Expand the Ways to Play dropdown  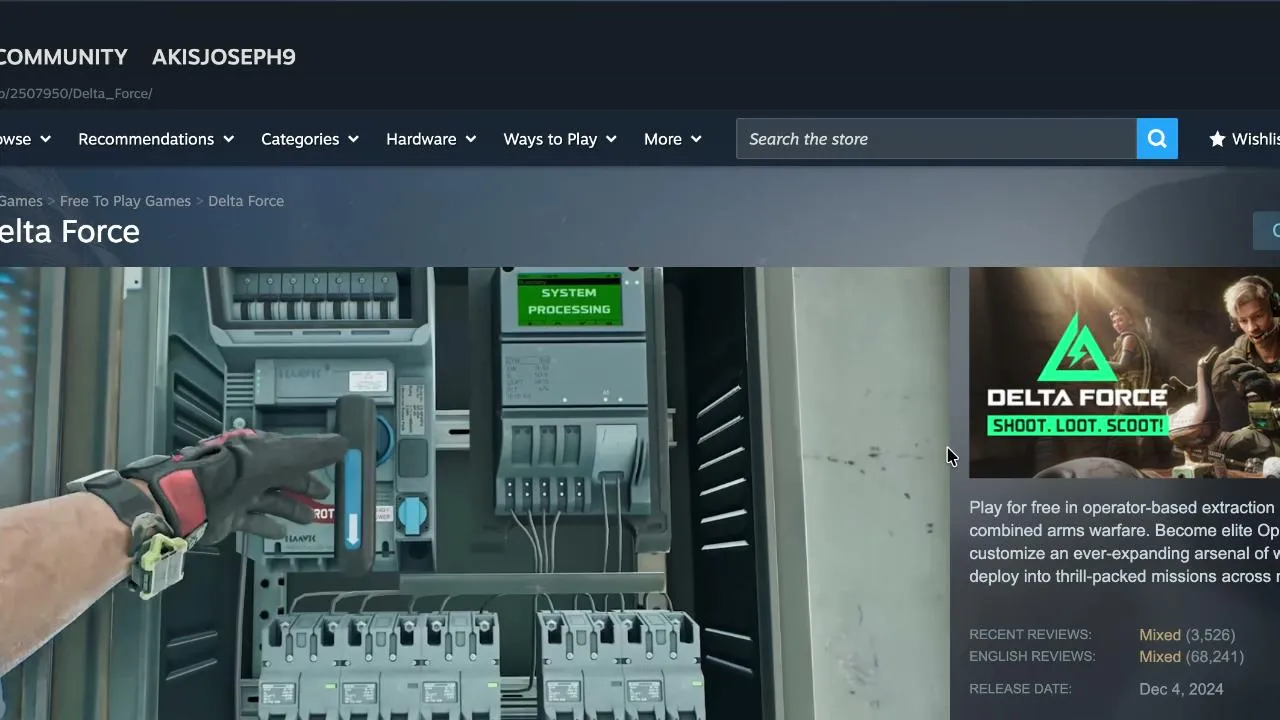[x=560, y=139]
